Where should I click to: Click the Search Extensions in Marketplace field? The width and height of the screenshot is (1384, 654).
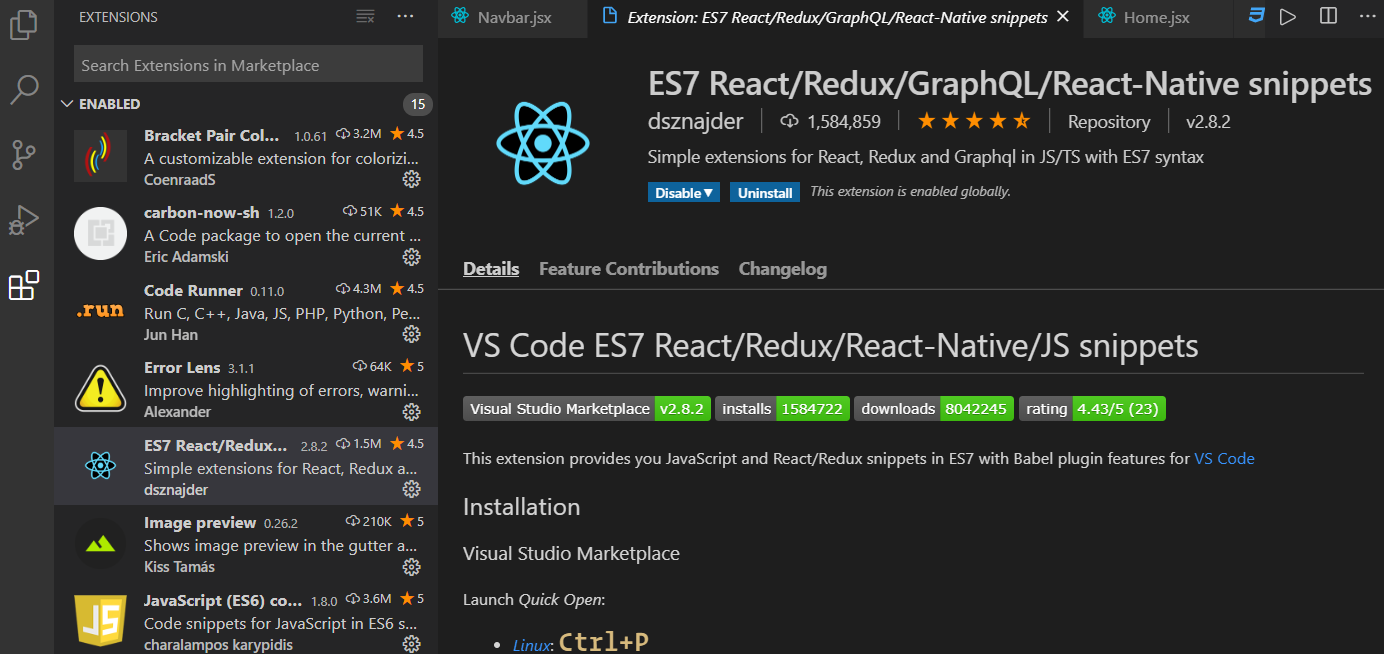click(x=248, y=64)
